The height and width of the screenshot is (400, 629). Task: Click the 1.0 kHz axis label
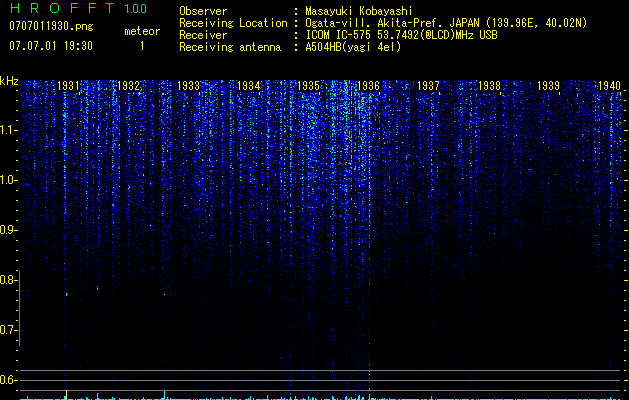8,180
